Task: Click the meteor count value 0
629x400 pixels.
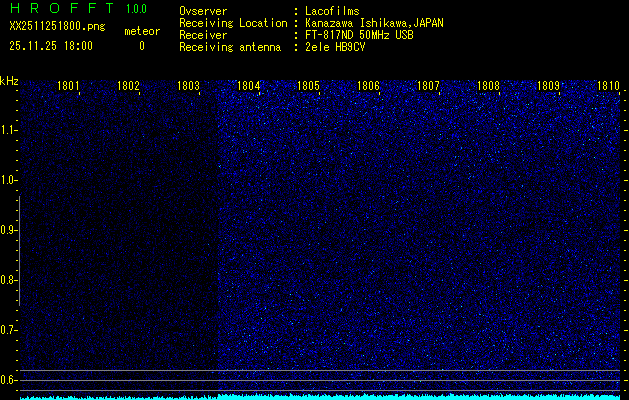Action: (141, 46)
